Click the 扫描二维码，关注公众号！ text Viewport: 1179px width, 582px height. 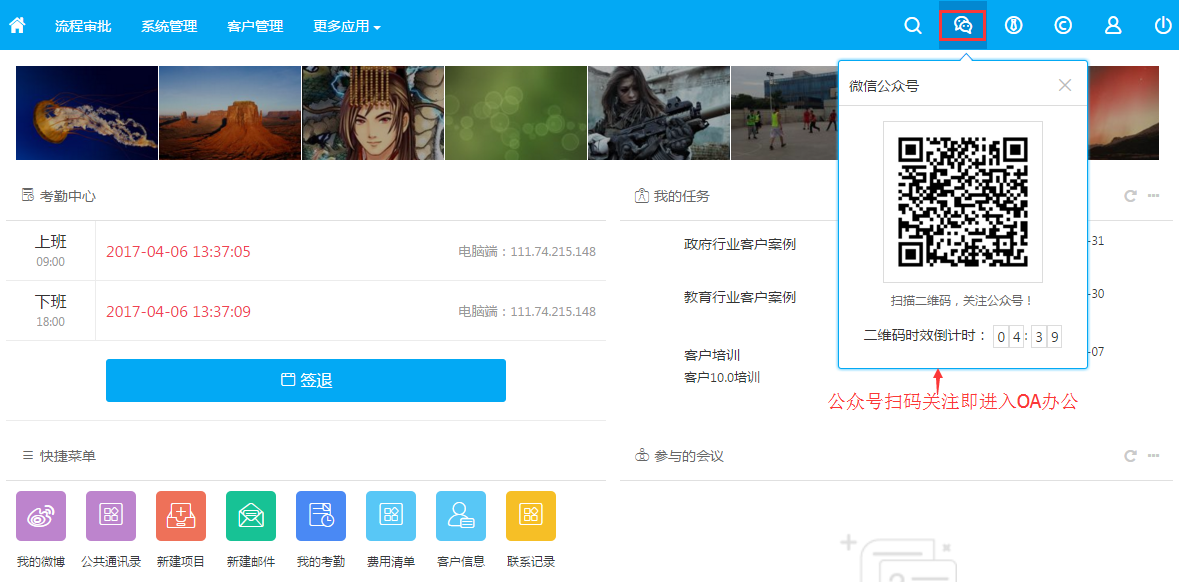(x=962, y=301)
